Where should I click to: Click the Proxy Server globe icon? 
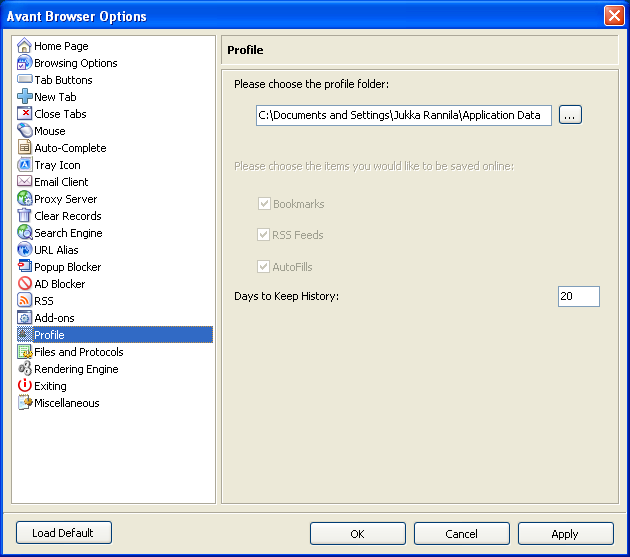tap(24, 199)
